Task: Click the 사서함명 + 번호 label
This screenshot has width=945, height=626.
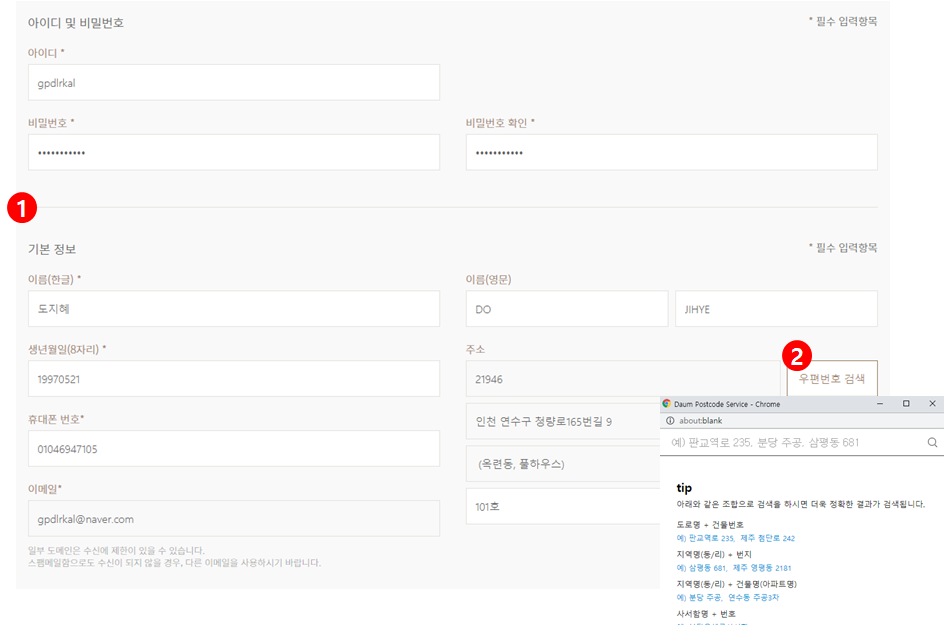Action: click(706, 614)
